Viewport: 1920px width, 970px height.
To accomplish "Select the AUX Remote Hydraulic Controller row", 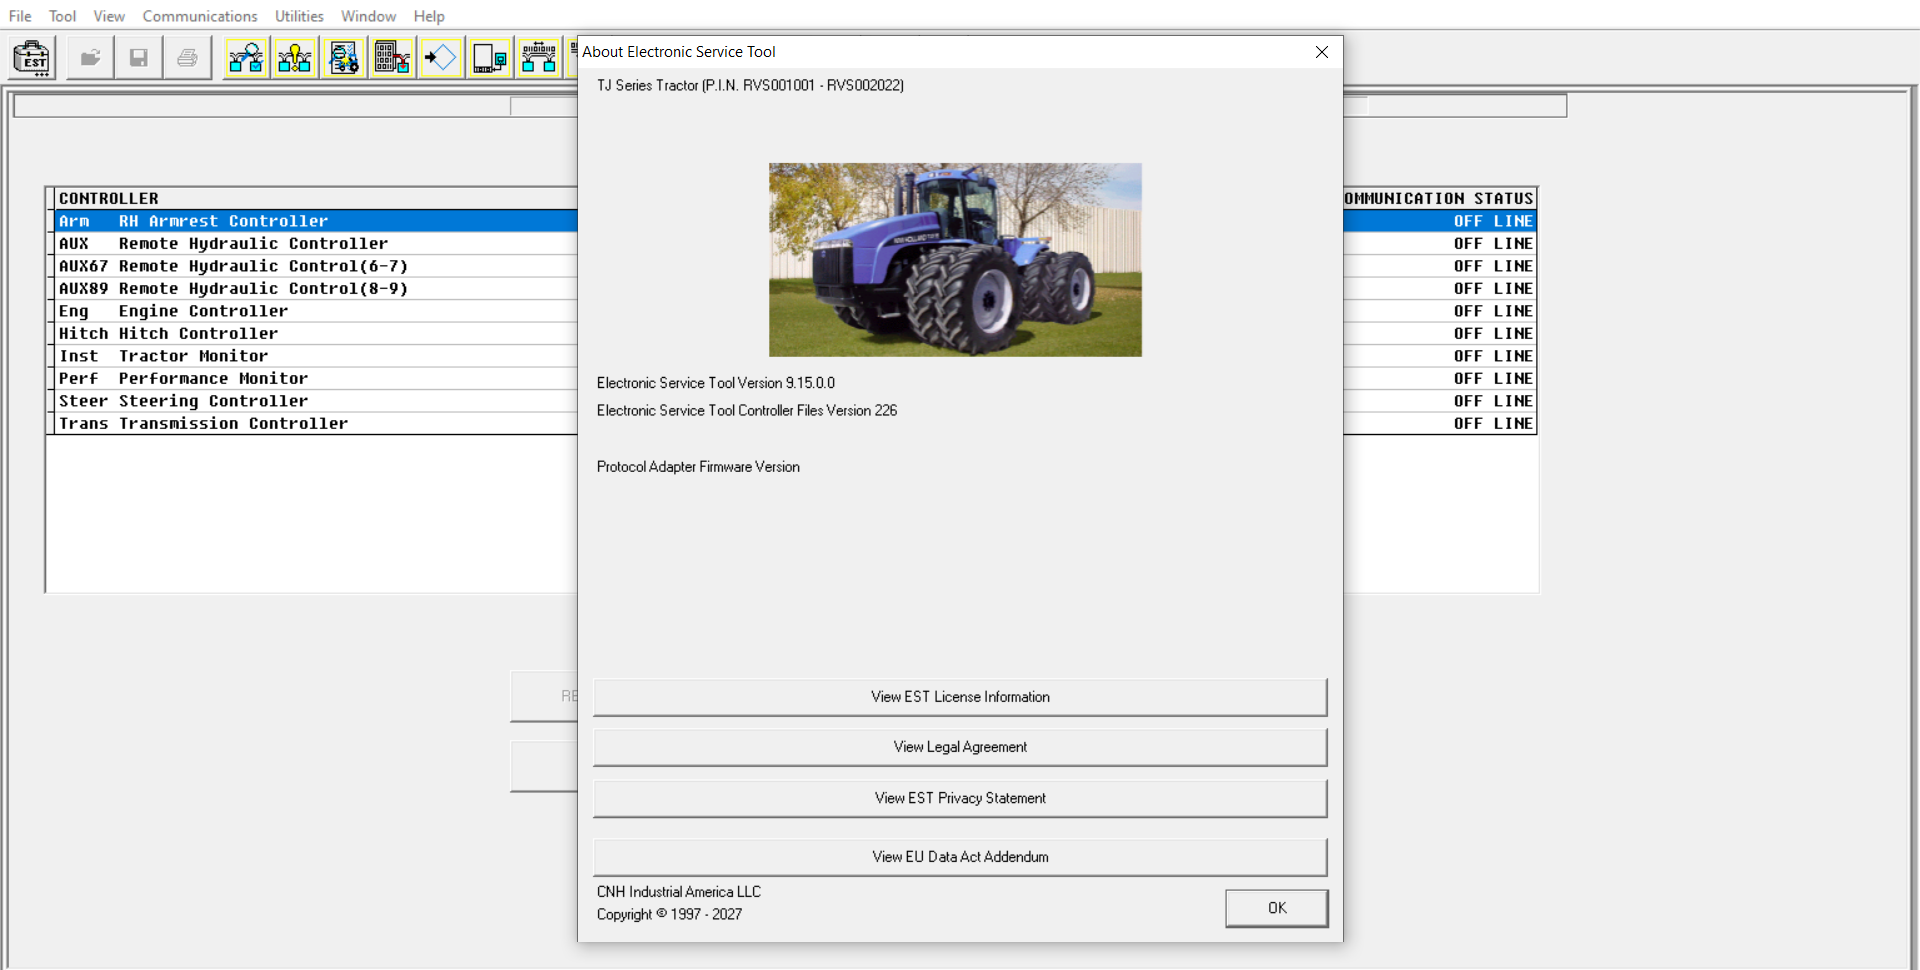I will [316, 244].
